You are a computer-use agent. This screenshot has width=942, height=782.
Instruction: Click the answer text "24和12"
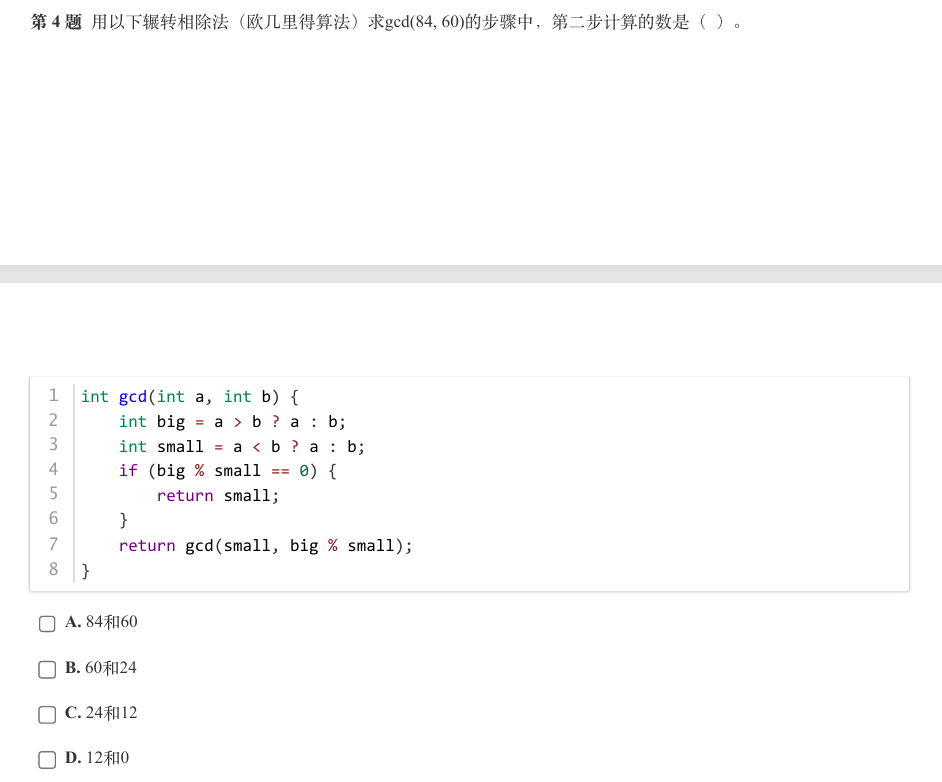[x=112, y=712]
